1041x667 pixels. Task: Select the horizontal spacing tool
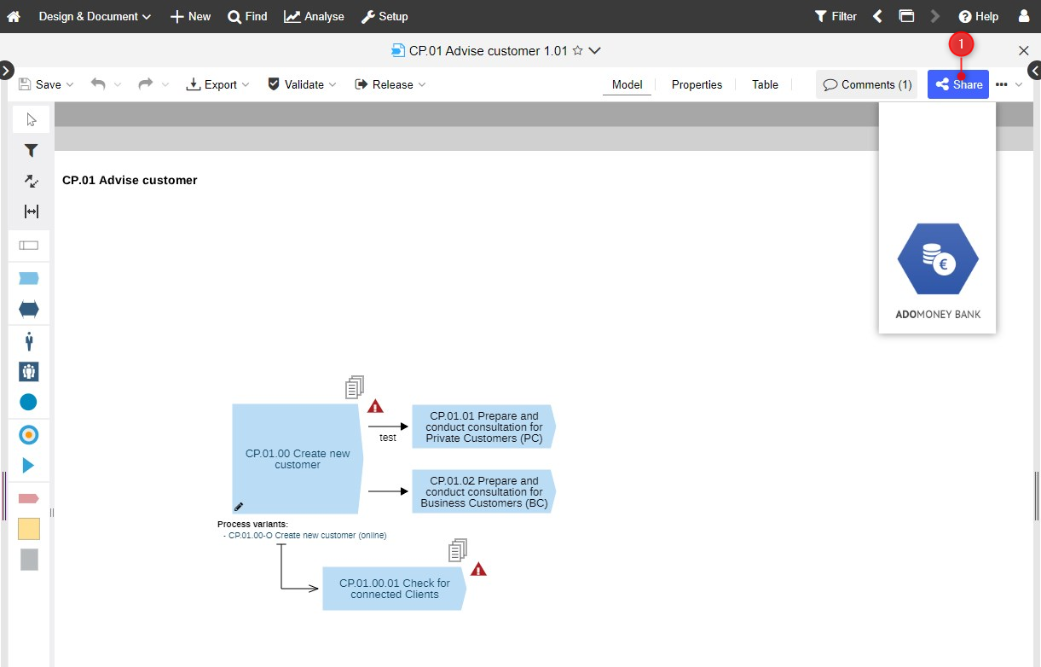tap(31, 211)
